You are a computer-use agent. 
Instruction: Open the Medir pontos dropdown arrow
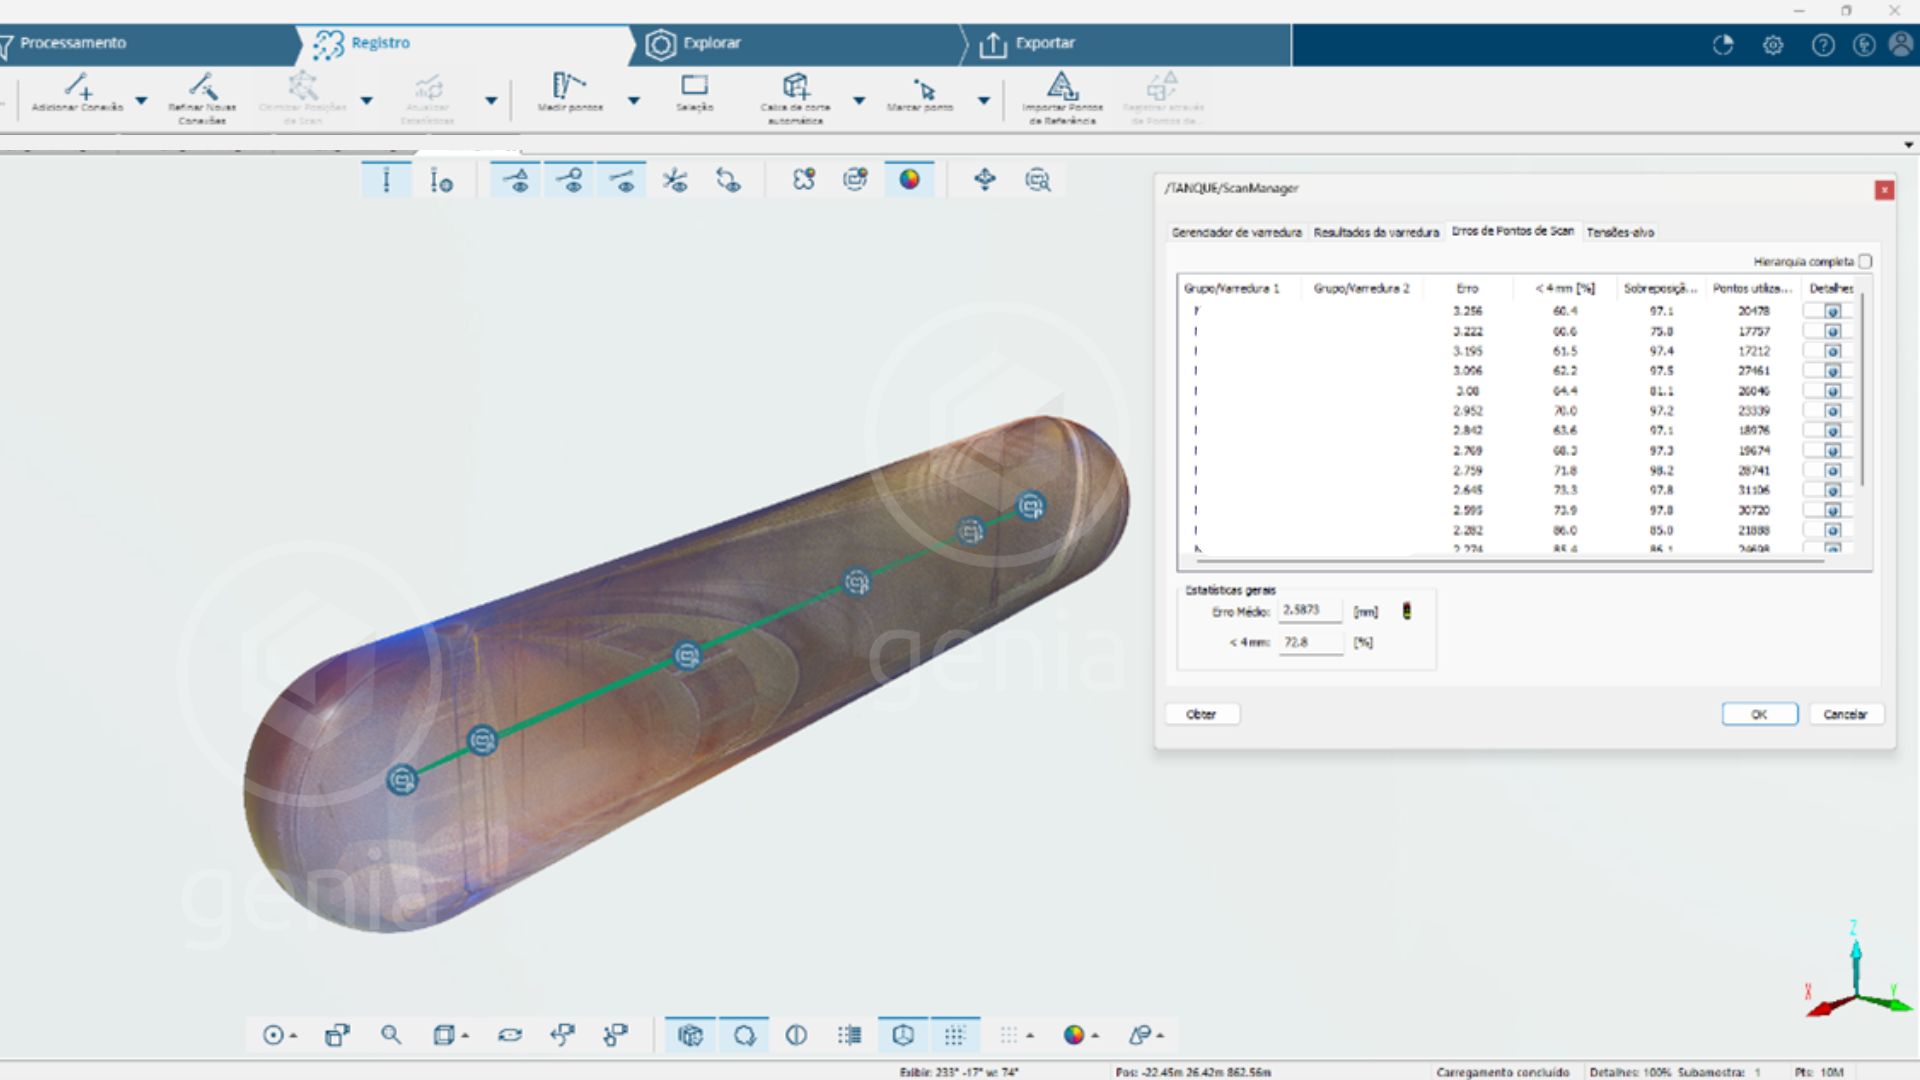coord(634,100)
